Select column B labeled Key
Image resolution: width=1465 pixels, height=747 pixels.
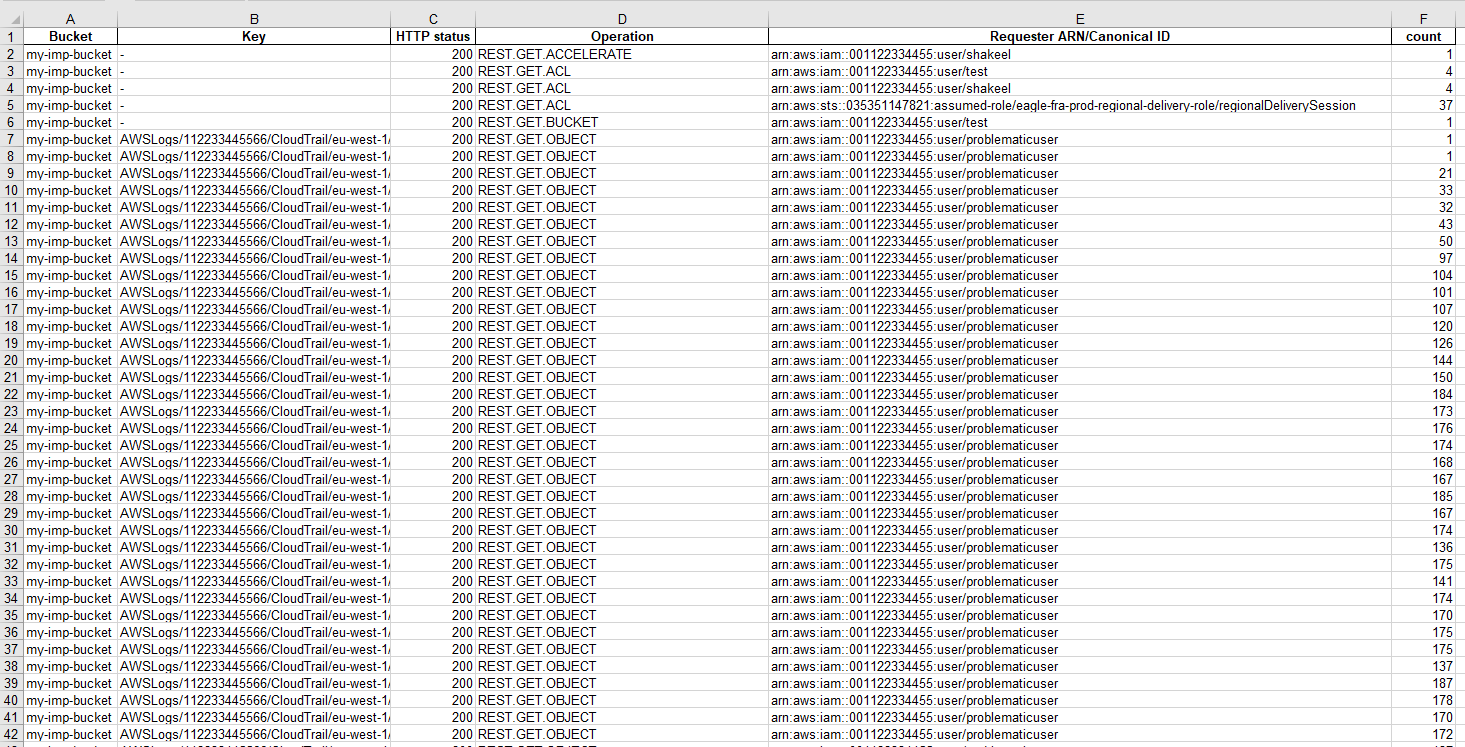tap(254, 18)
